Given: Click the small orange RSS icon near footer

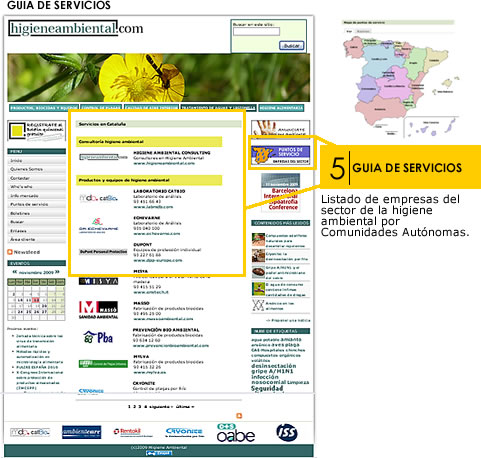Looking at the screenshot, I should coord(239,416).
